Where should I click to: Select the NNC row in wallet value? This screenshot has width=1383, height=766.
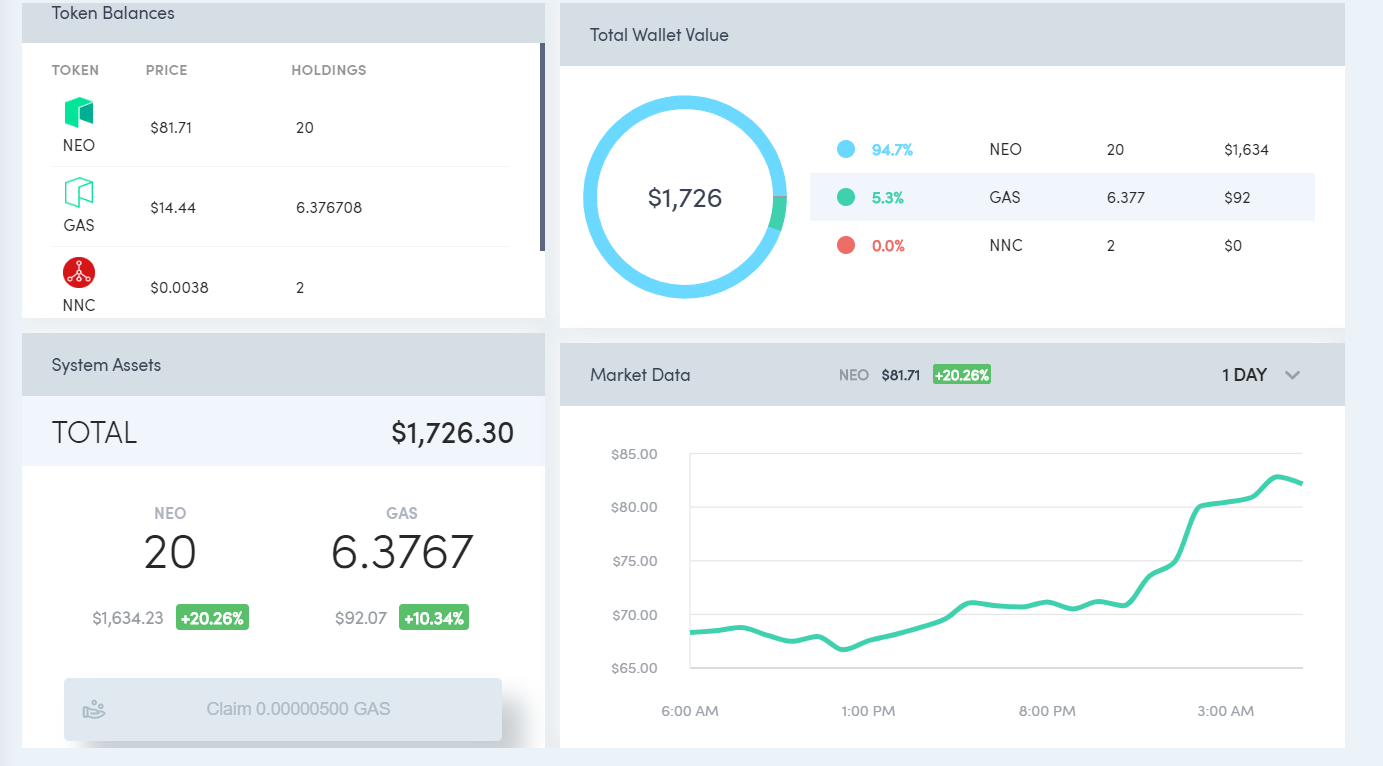click(1062, 245)
